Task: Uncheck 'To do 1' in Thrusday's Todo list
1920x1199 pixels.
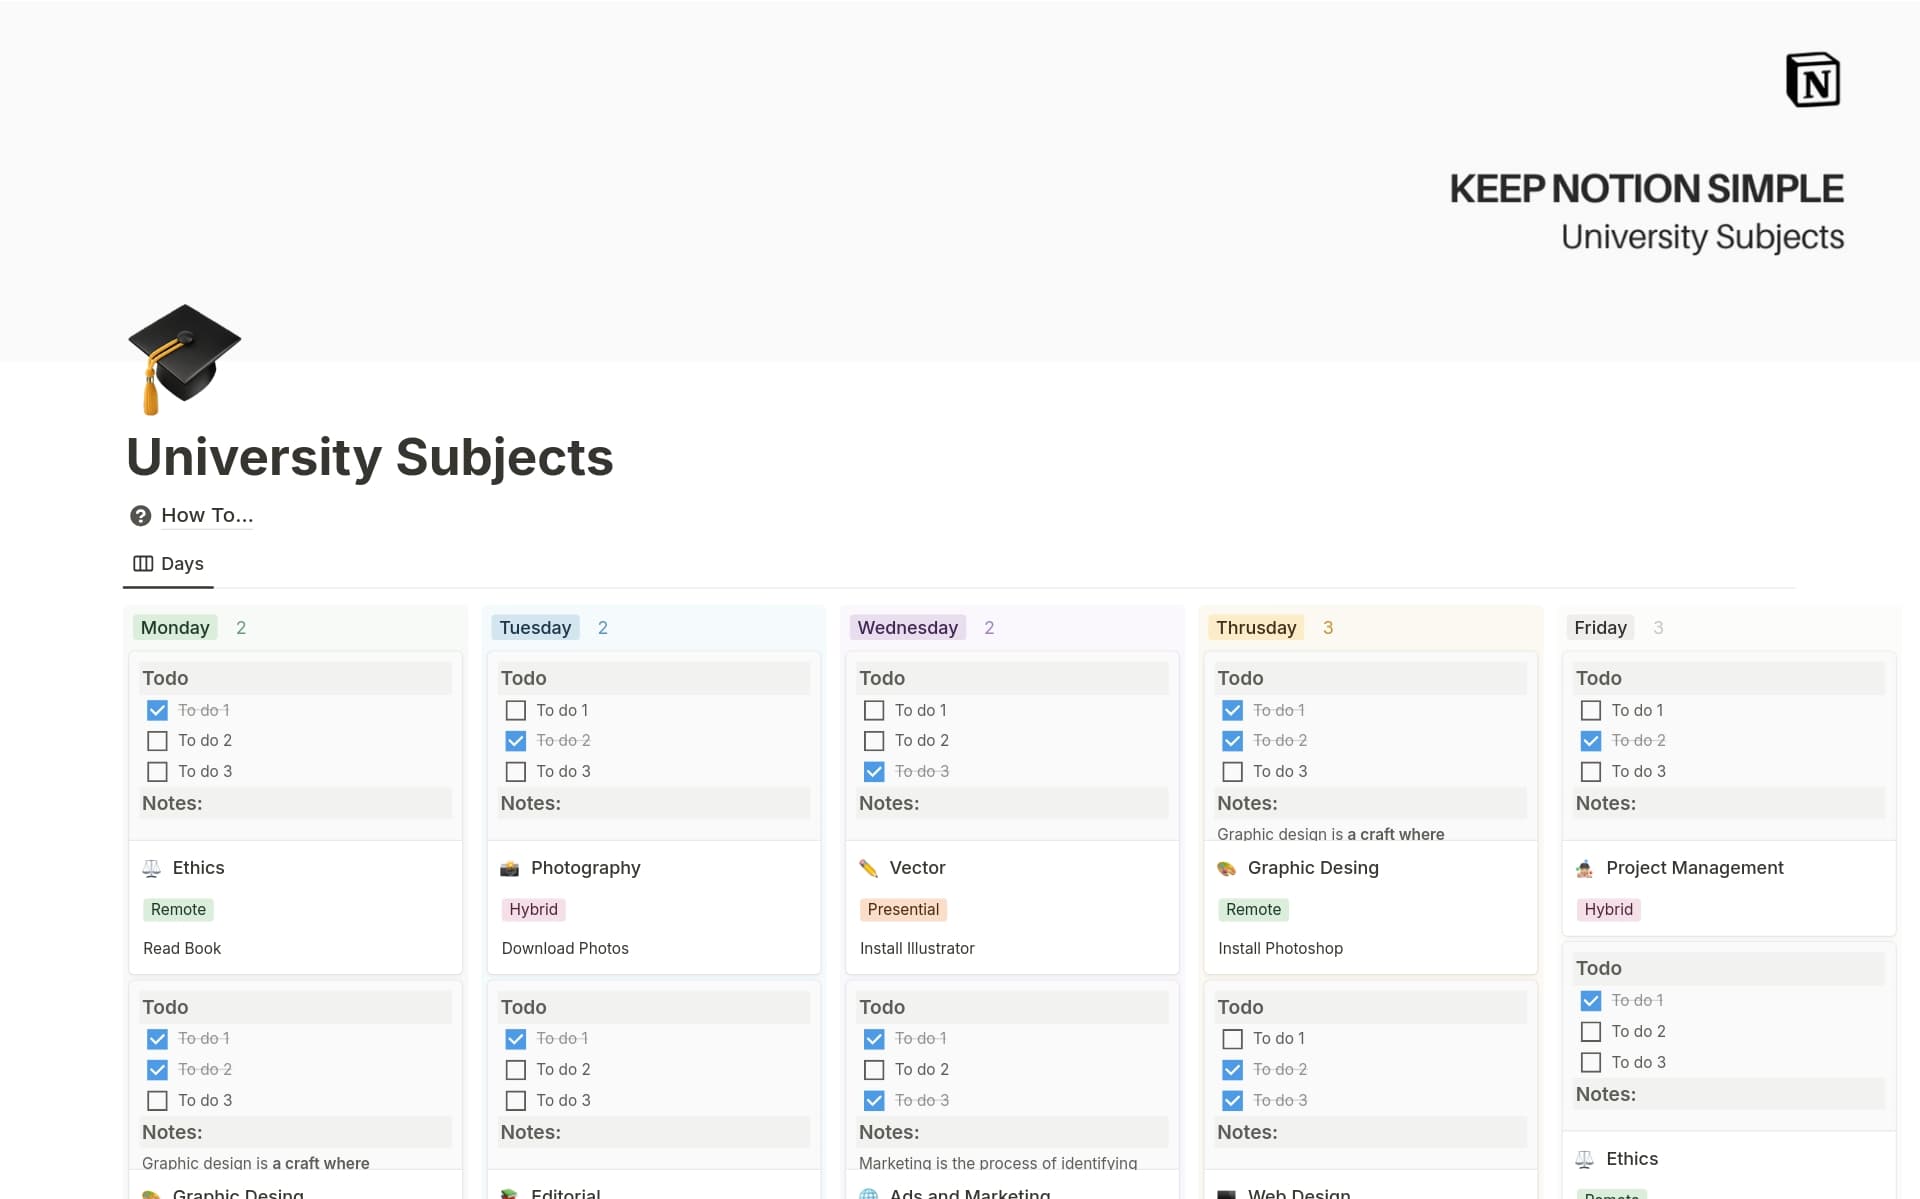Action: [1232, 710]
